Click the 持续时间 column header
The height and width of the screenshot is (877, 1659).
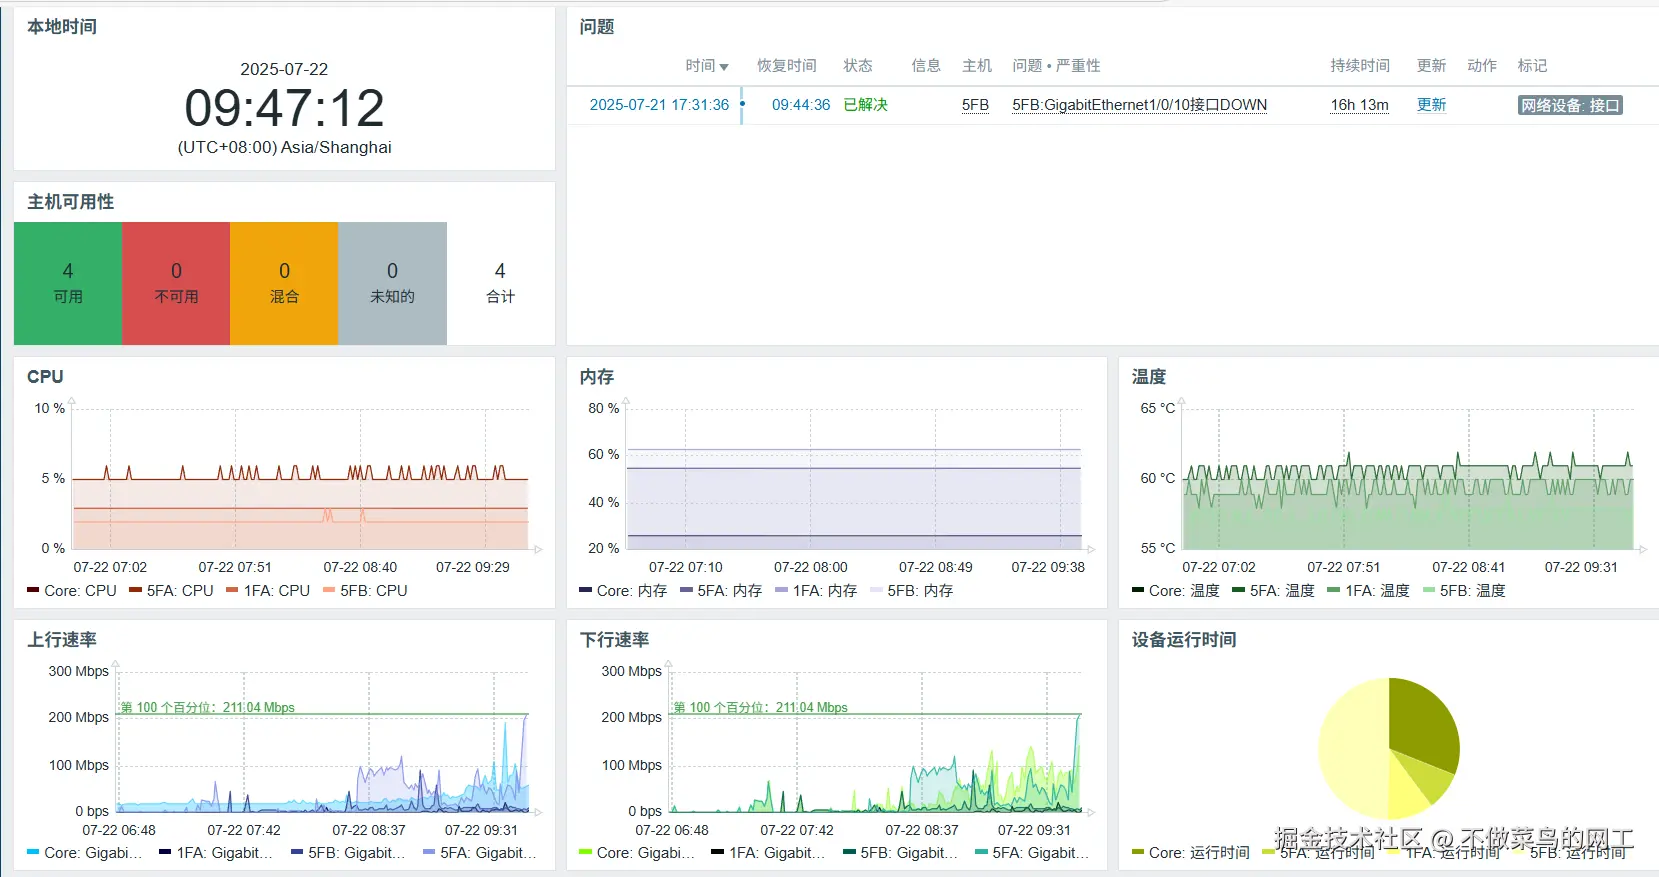tap(1360, 66)
